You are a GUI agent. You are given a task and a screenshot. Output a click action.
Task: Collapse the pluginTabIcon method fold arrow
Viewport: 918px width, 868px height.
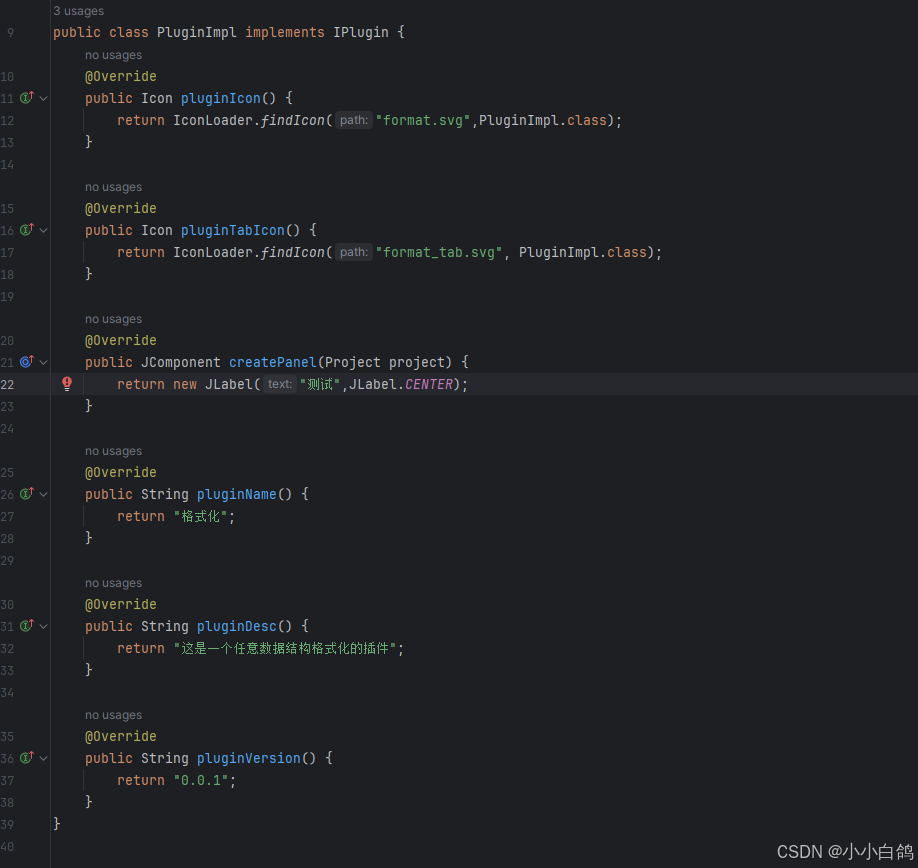[43, 231]
